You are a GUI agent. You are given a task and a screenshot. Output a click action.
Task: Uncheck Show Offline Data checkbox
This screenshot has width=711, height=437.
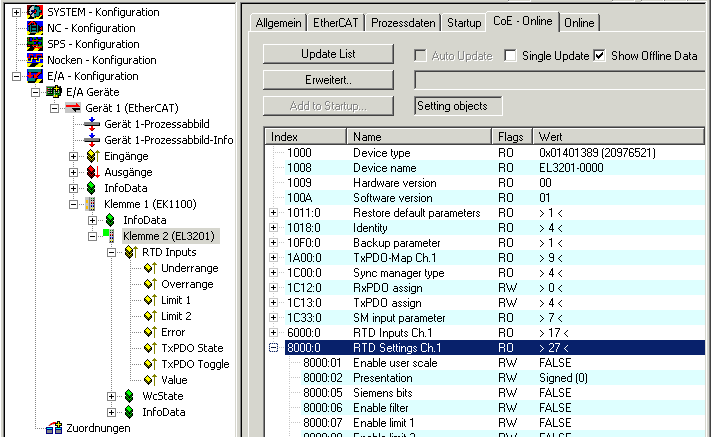tap(599, 56)
